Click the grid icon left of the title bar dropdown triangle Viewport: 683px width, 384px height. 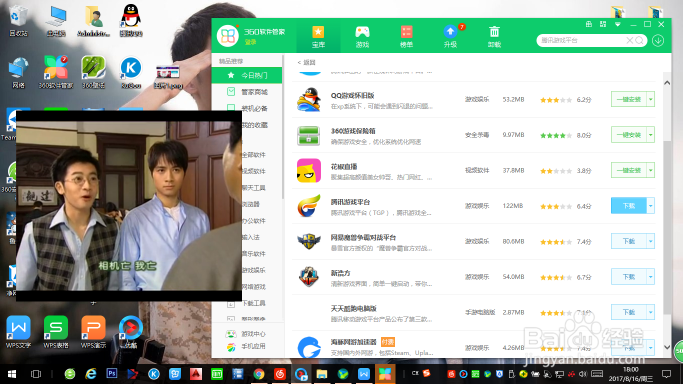pos(603,24)
